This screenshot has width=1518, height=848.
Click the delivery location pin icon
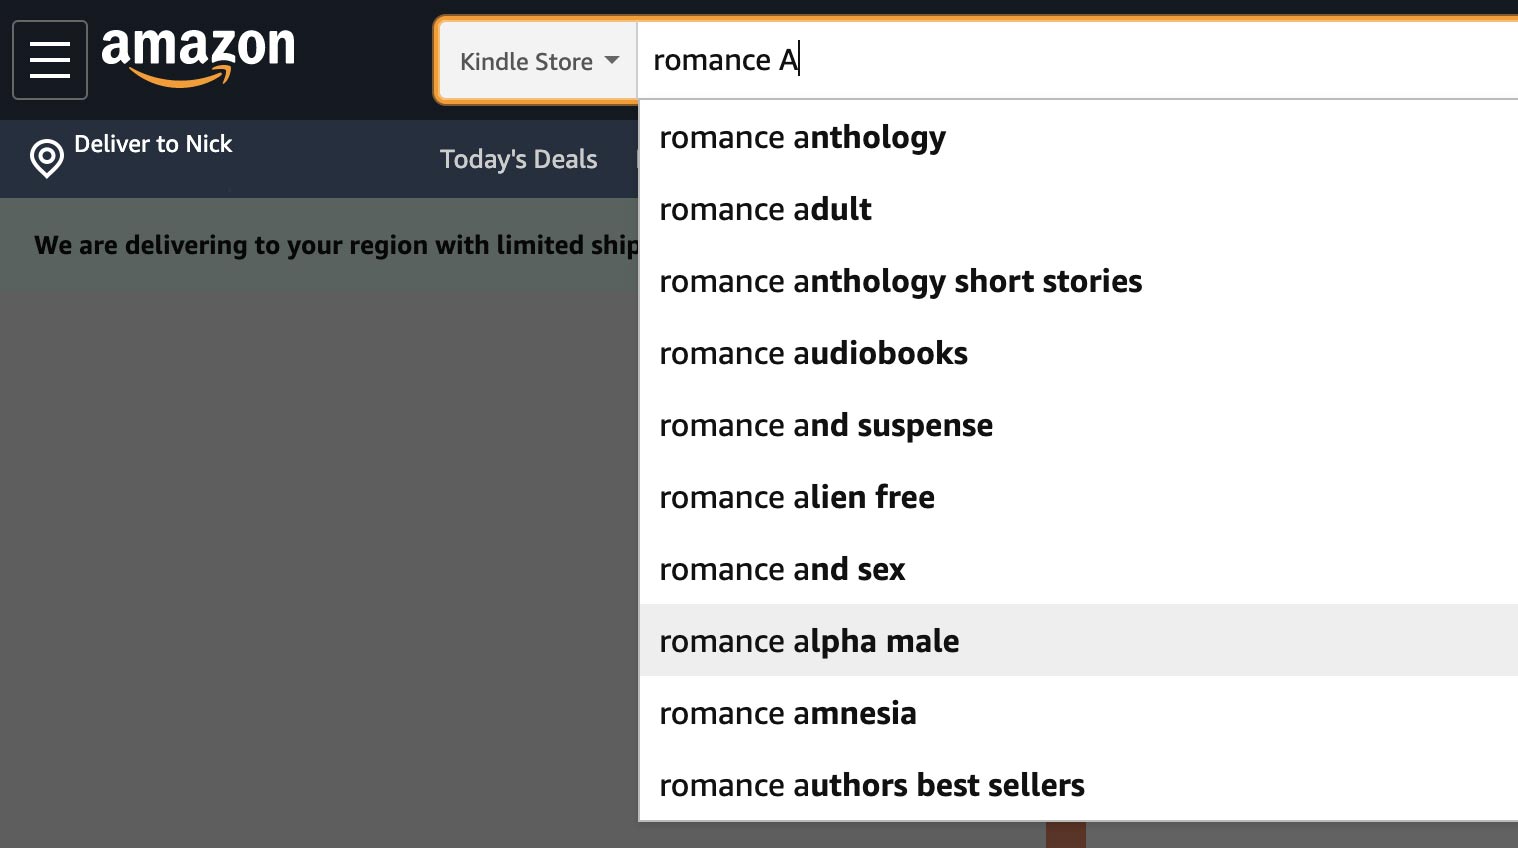tap(47, 158)
